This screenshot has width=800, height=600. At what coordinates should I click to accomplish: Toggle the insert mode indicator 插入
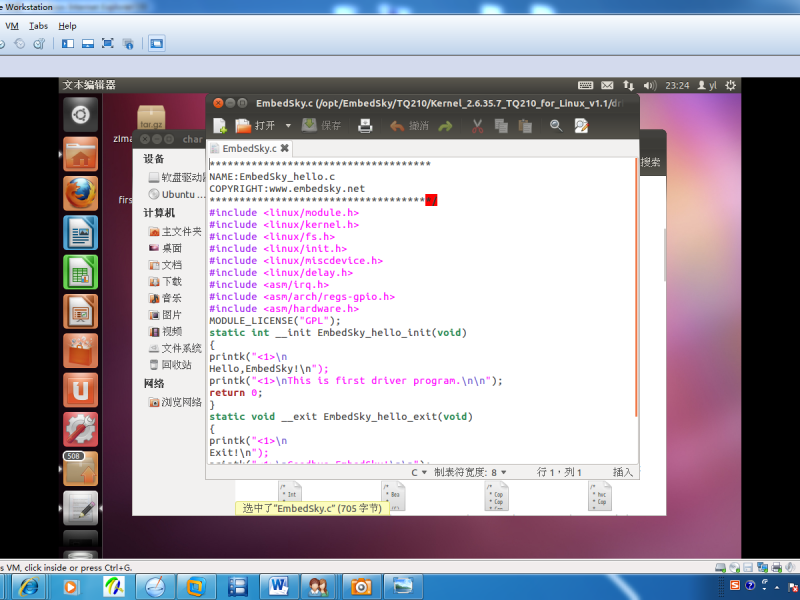[622, 472]
